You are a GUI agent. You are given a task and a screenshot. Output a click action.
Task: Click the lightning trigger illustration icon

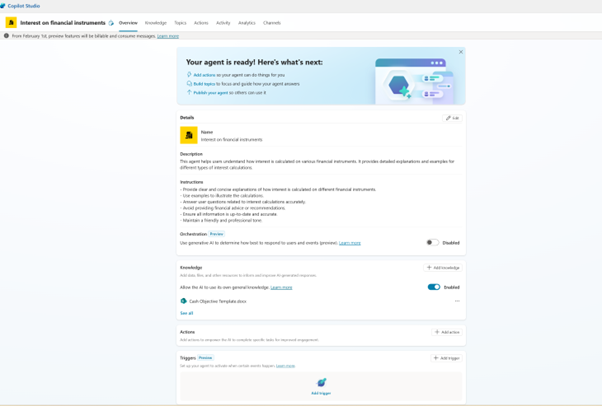(321, 382)
